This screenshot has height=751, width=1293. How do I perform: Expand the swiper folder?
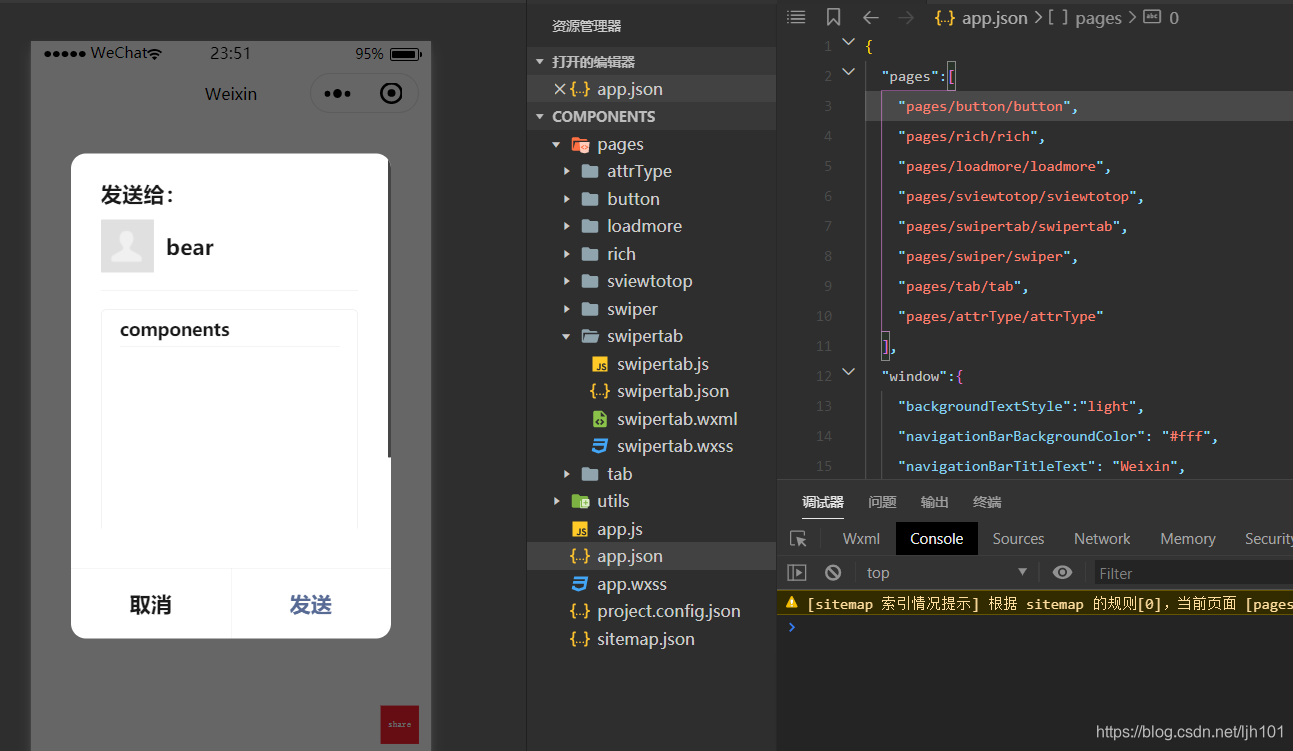tap(567, 309)
